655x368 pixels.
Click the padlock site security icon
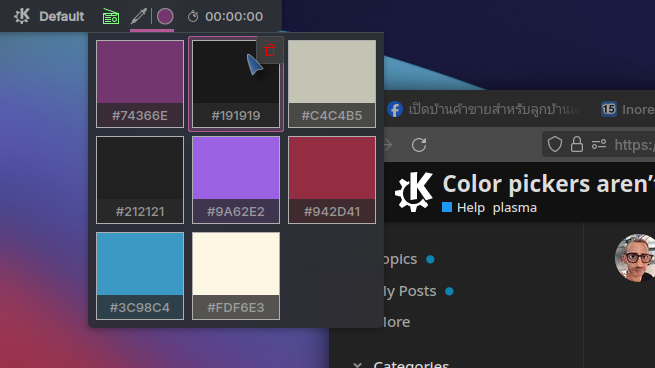(x=577, y=145)
